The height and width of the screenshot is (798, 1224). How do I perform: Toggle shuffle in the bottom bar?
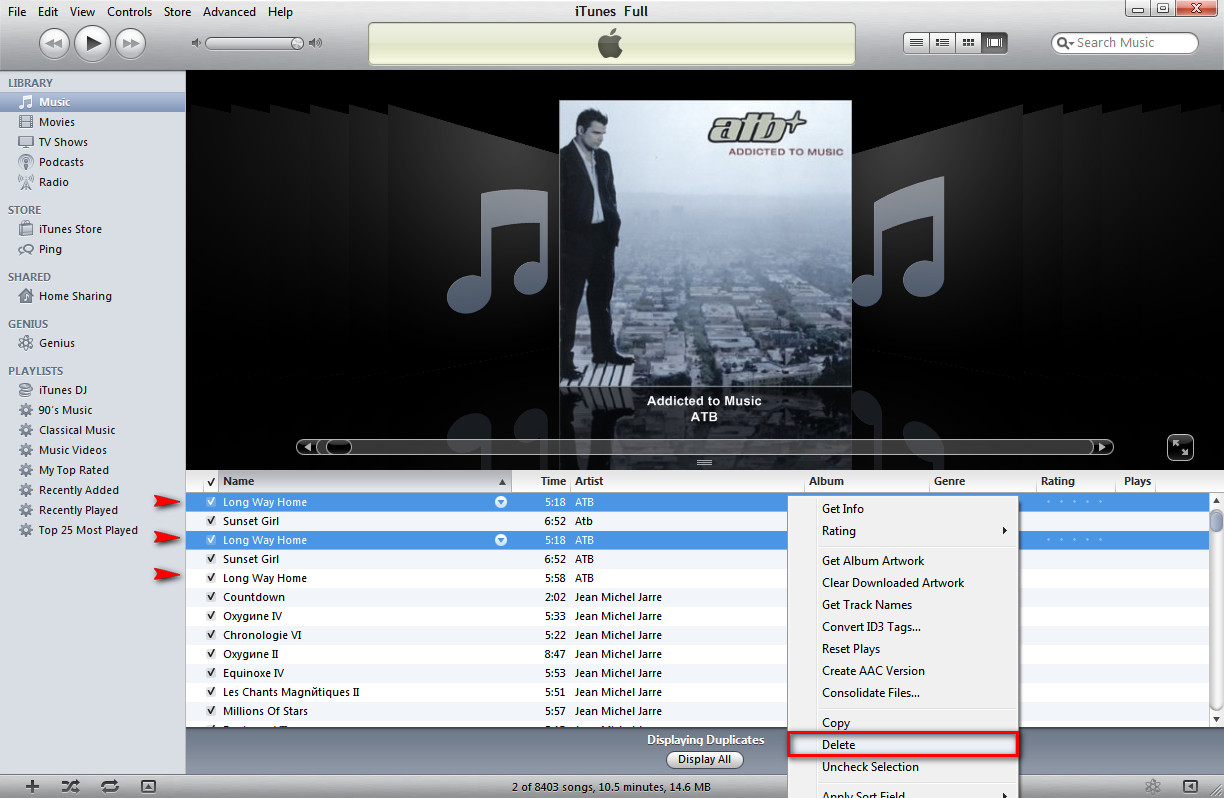click(70, 786)
